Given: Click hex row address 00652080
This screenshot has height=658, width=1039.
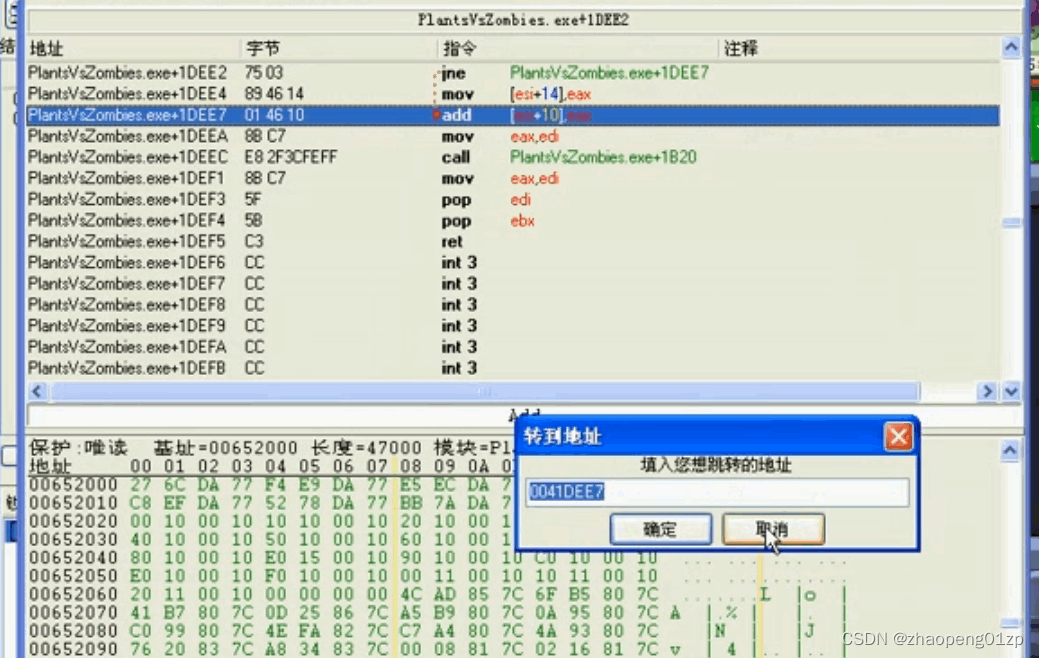Looking at the screenshot, I should tap(73, 631).
